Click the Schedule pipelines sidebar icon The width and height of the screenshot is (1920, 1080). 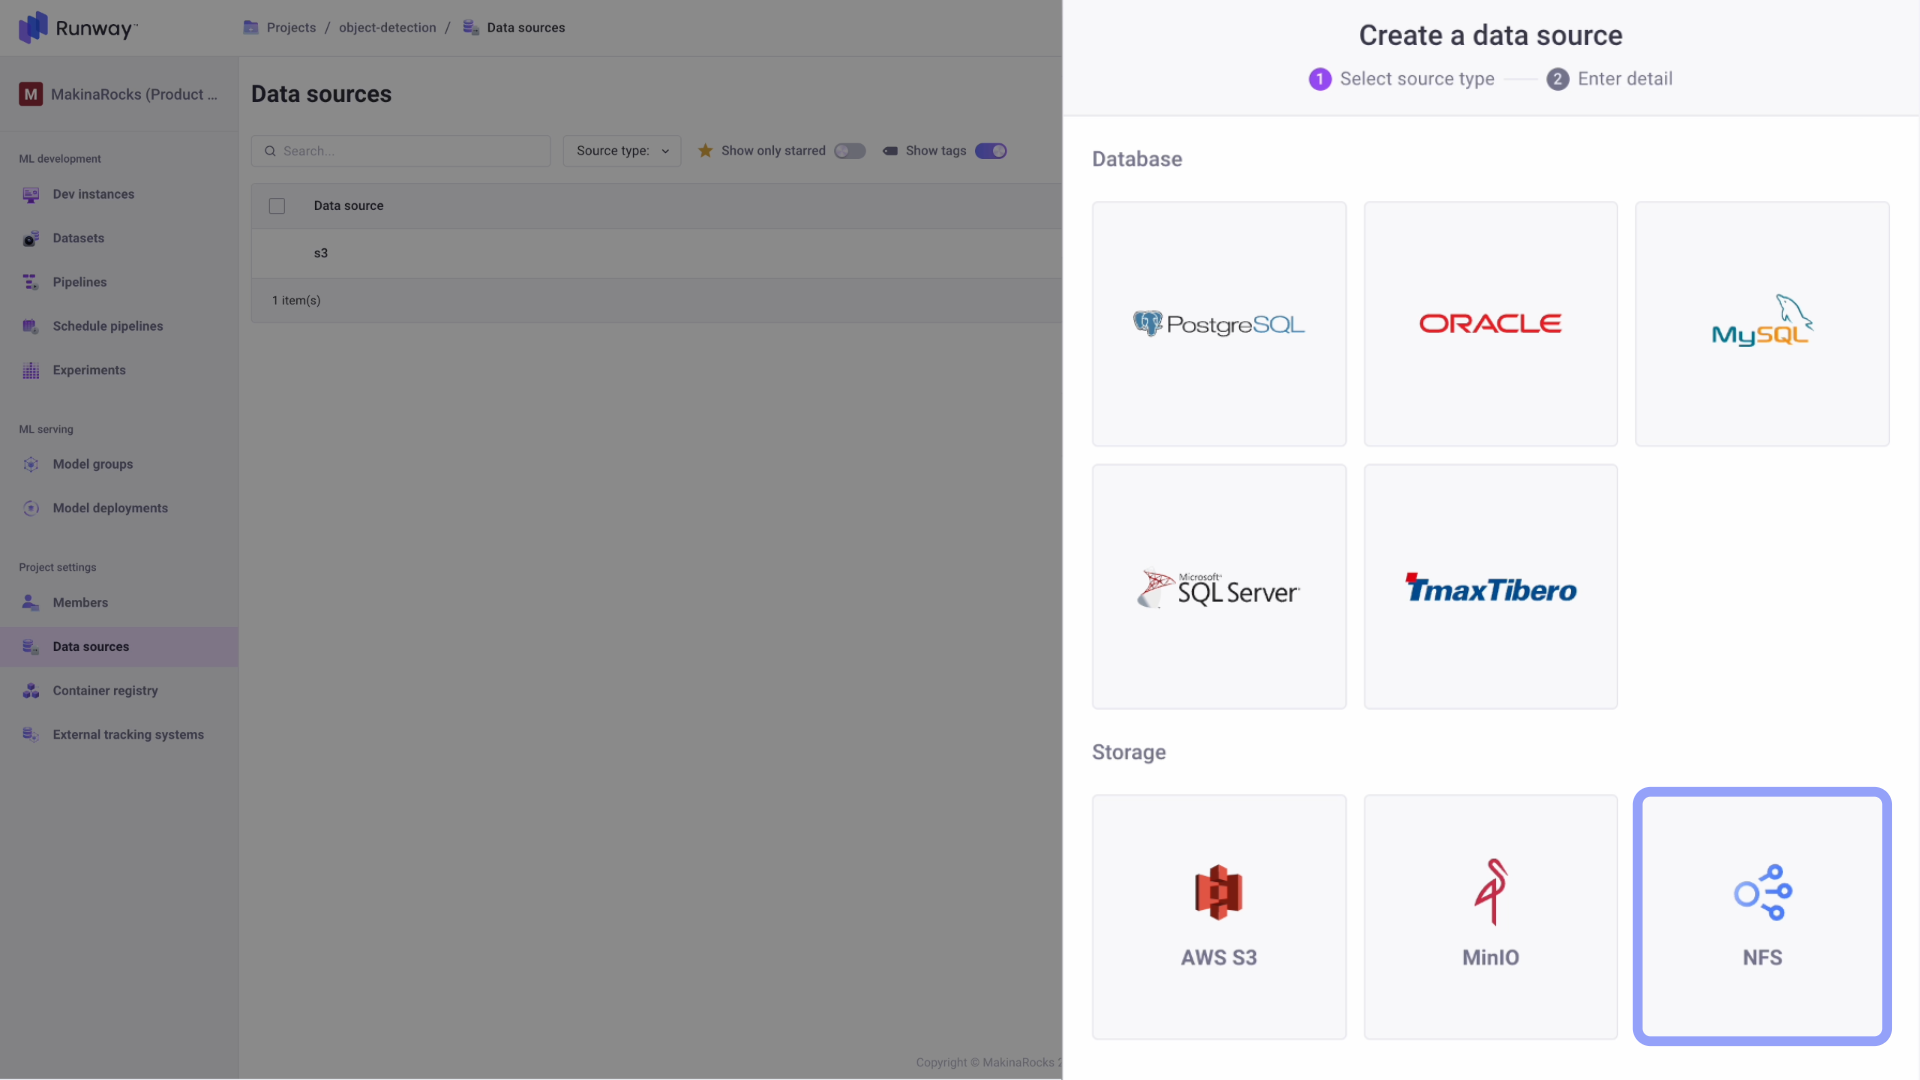(31, 327)
